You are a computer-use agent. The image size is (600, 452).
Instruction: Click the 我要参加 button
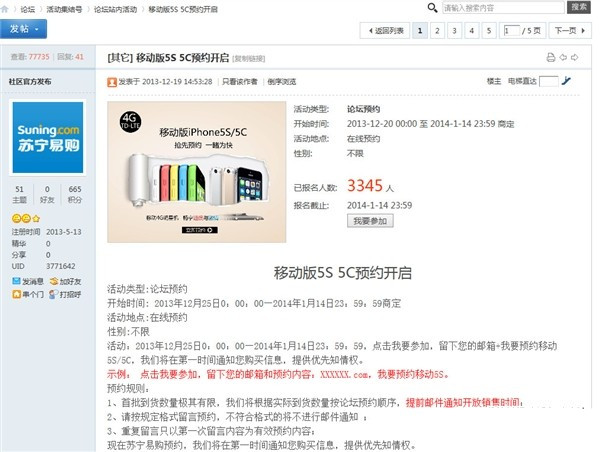tap(370, 221)
